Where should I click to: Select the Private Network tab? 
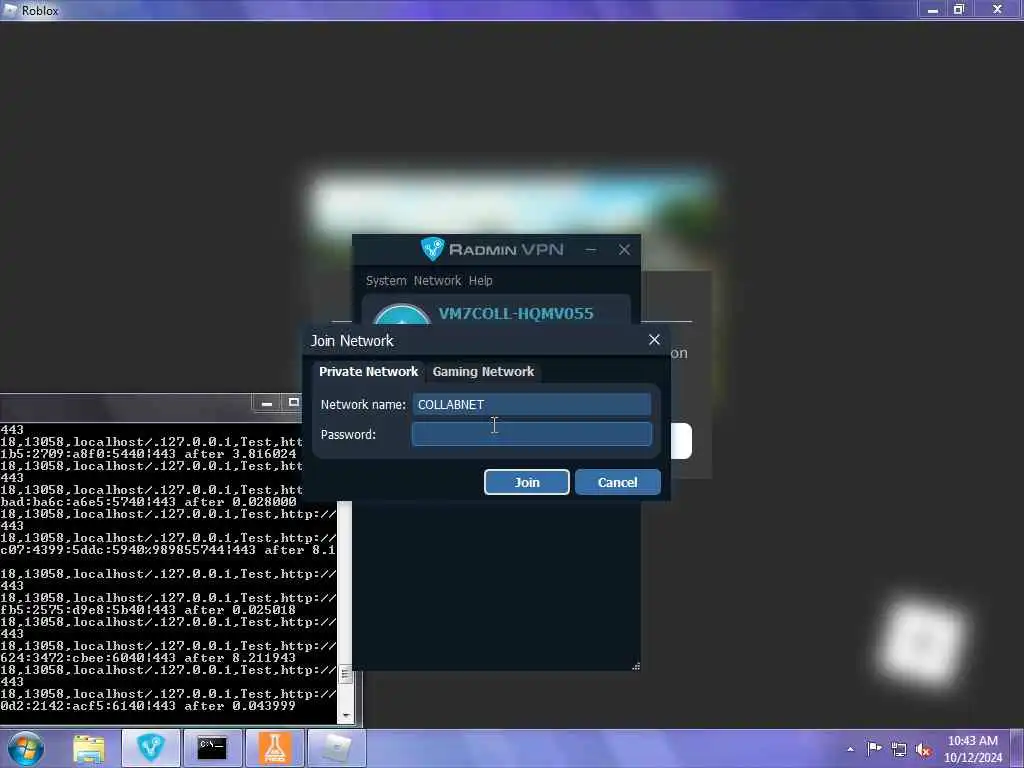[368, 372]
